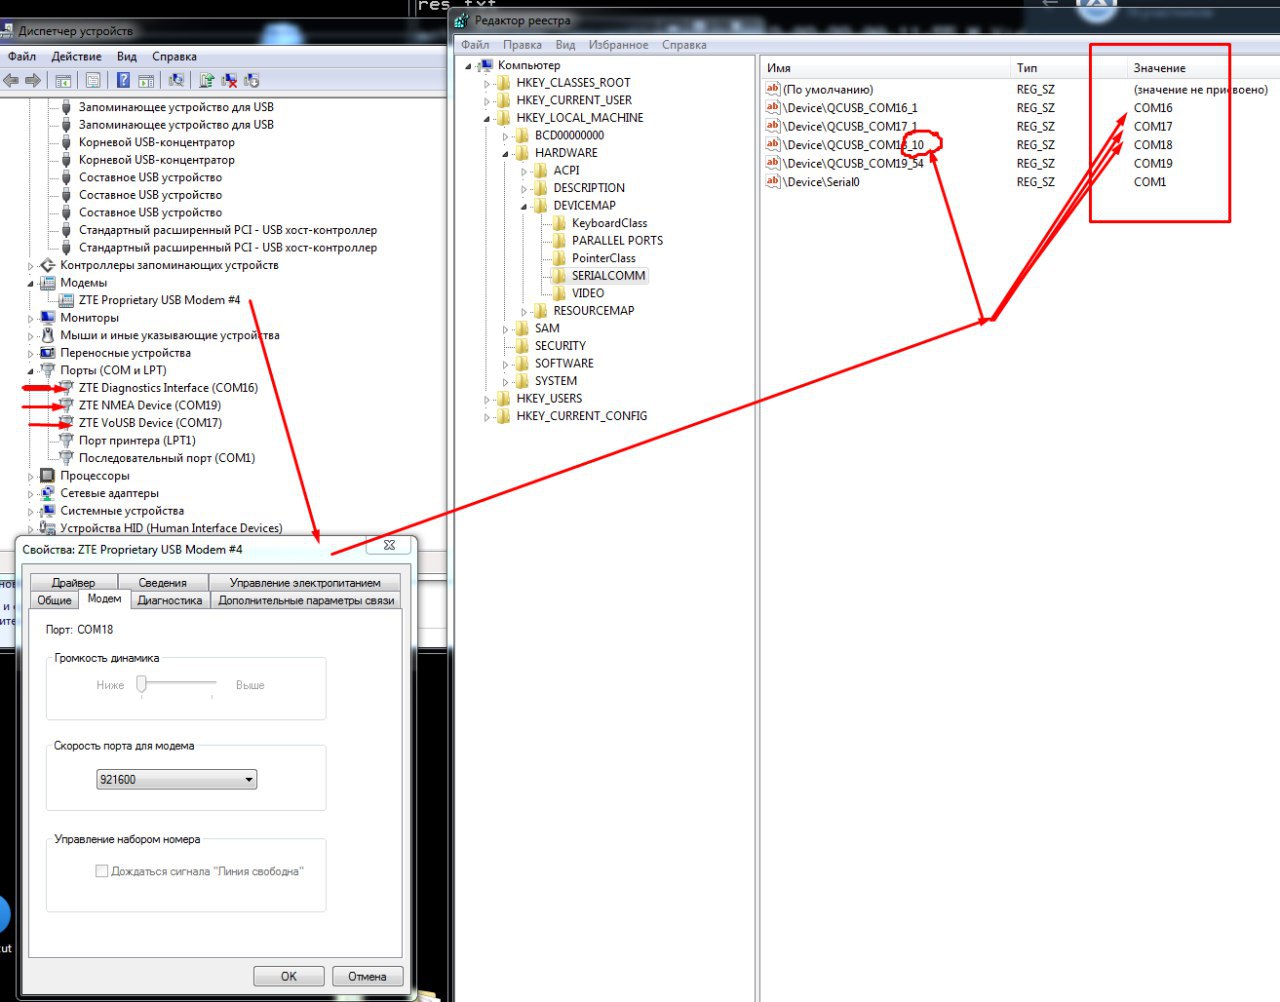The image size is (1280, 1002).
Task: Select the BCD00000000 registry key
Action: click(569, 135)
